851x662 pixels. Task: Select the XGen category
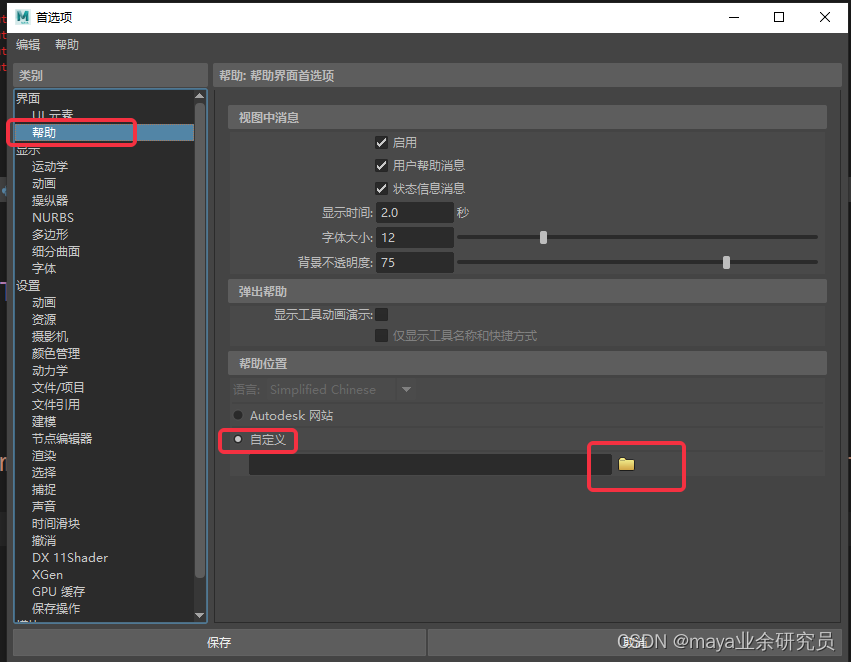(x=47, y=575)
